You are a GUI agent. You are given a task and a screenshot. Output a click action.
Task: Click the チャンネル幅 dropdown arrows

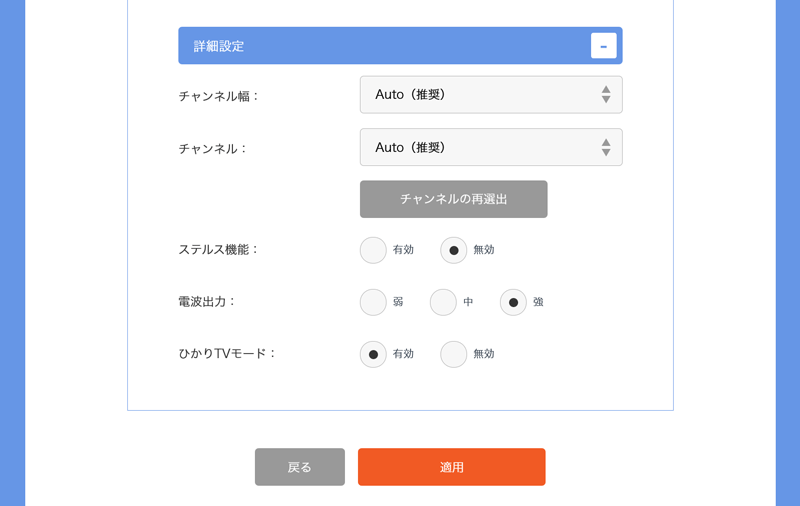pyautogui.click(x=606, y=95)
